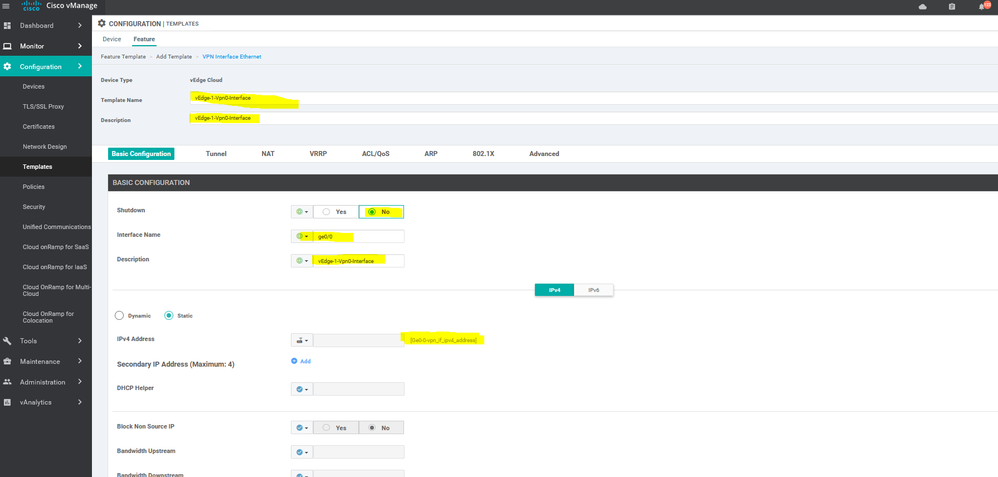Switch to Feature templates tab
This screenshot has width=998, height=477.
(144, 39)
